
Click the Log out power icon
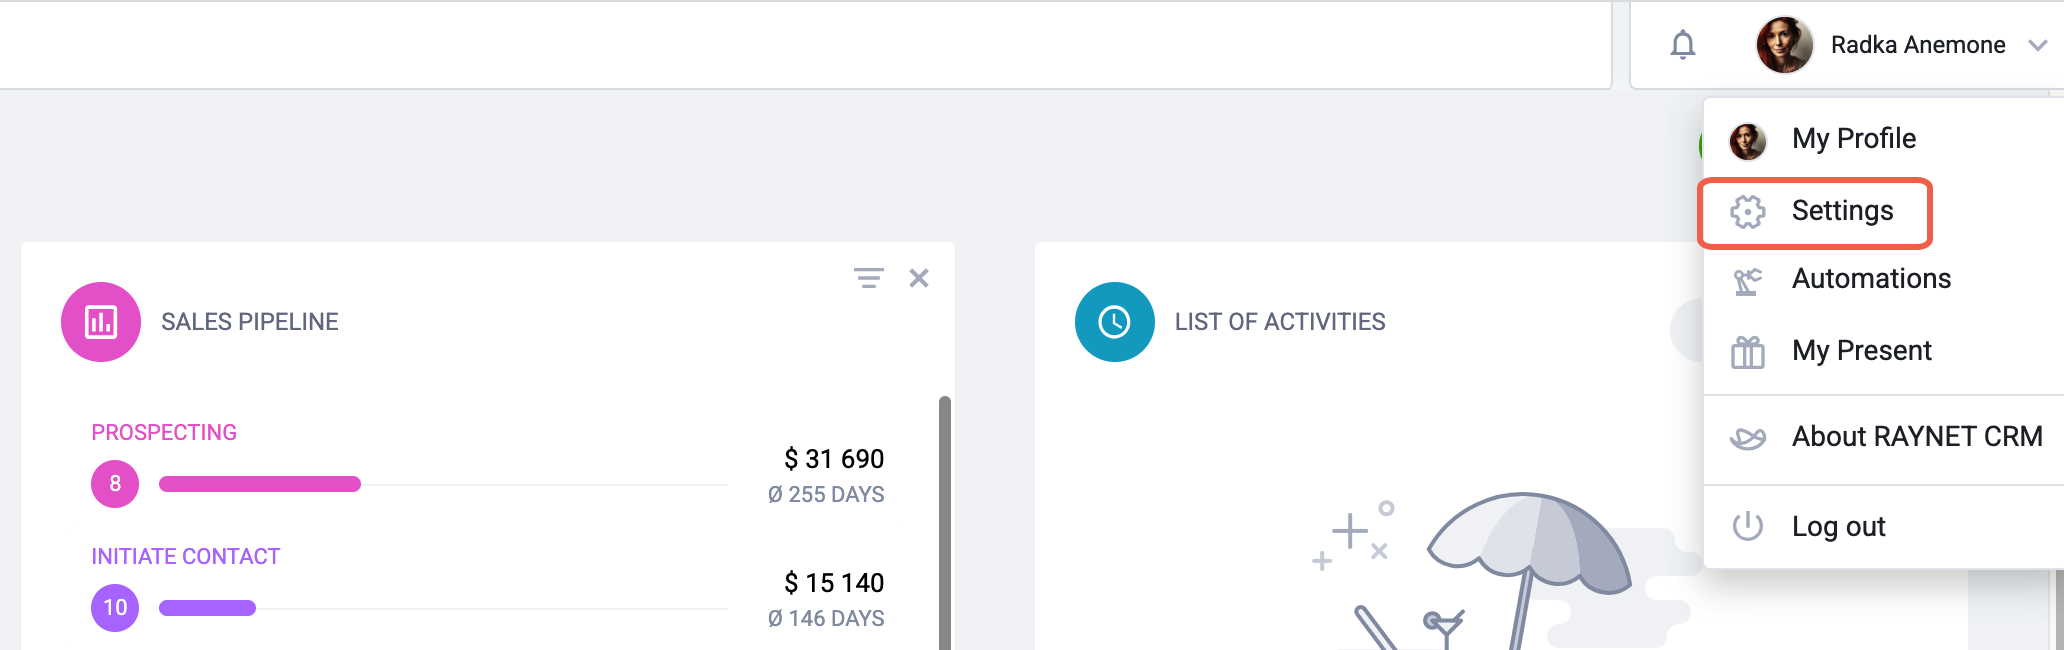pyautogui.click(x=1748, y=526)
